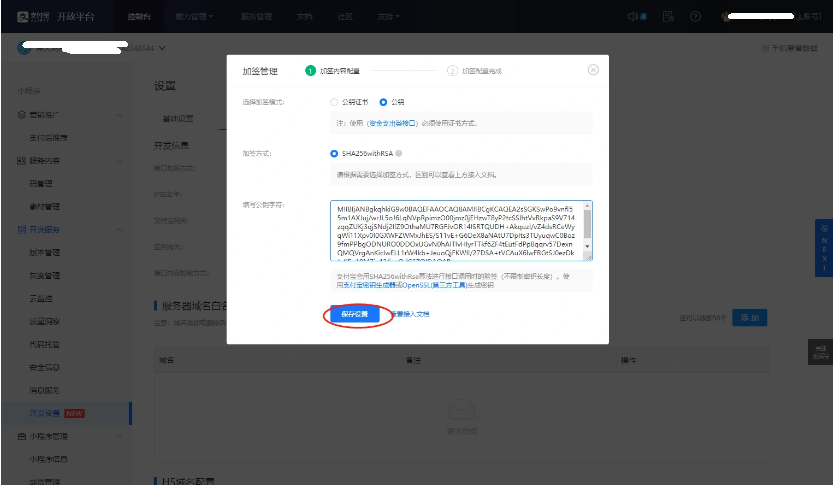Click the info icon beside SHA256withRSA
The height and width of the screenshot is (485, 833).
click(x=399, y=154)
